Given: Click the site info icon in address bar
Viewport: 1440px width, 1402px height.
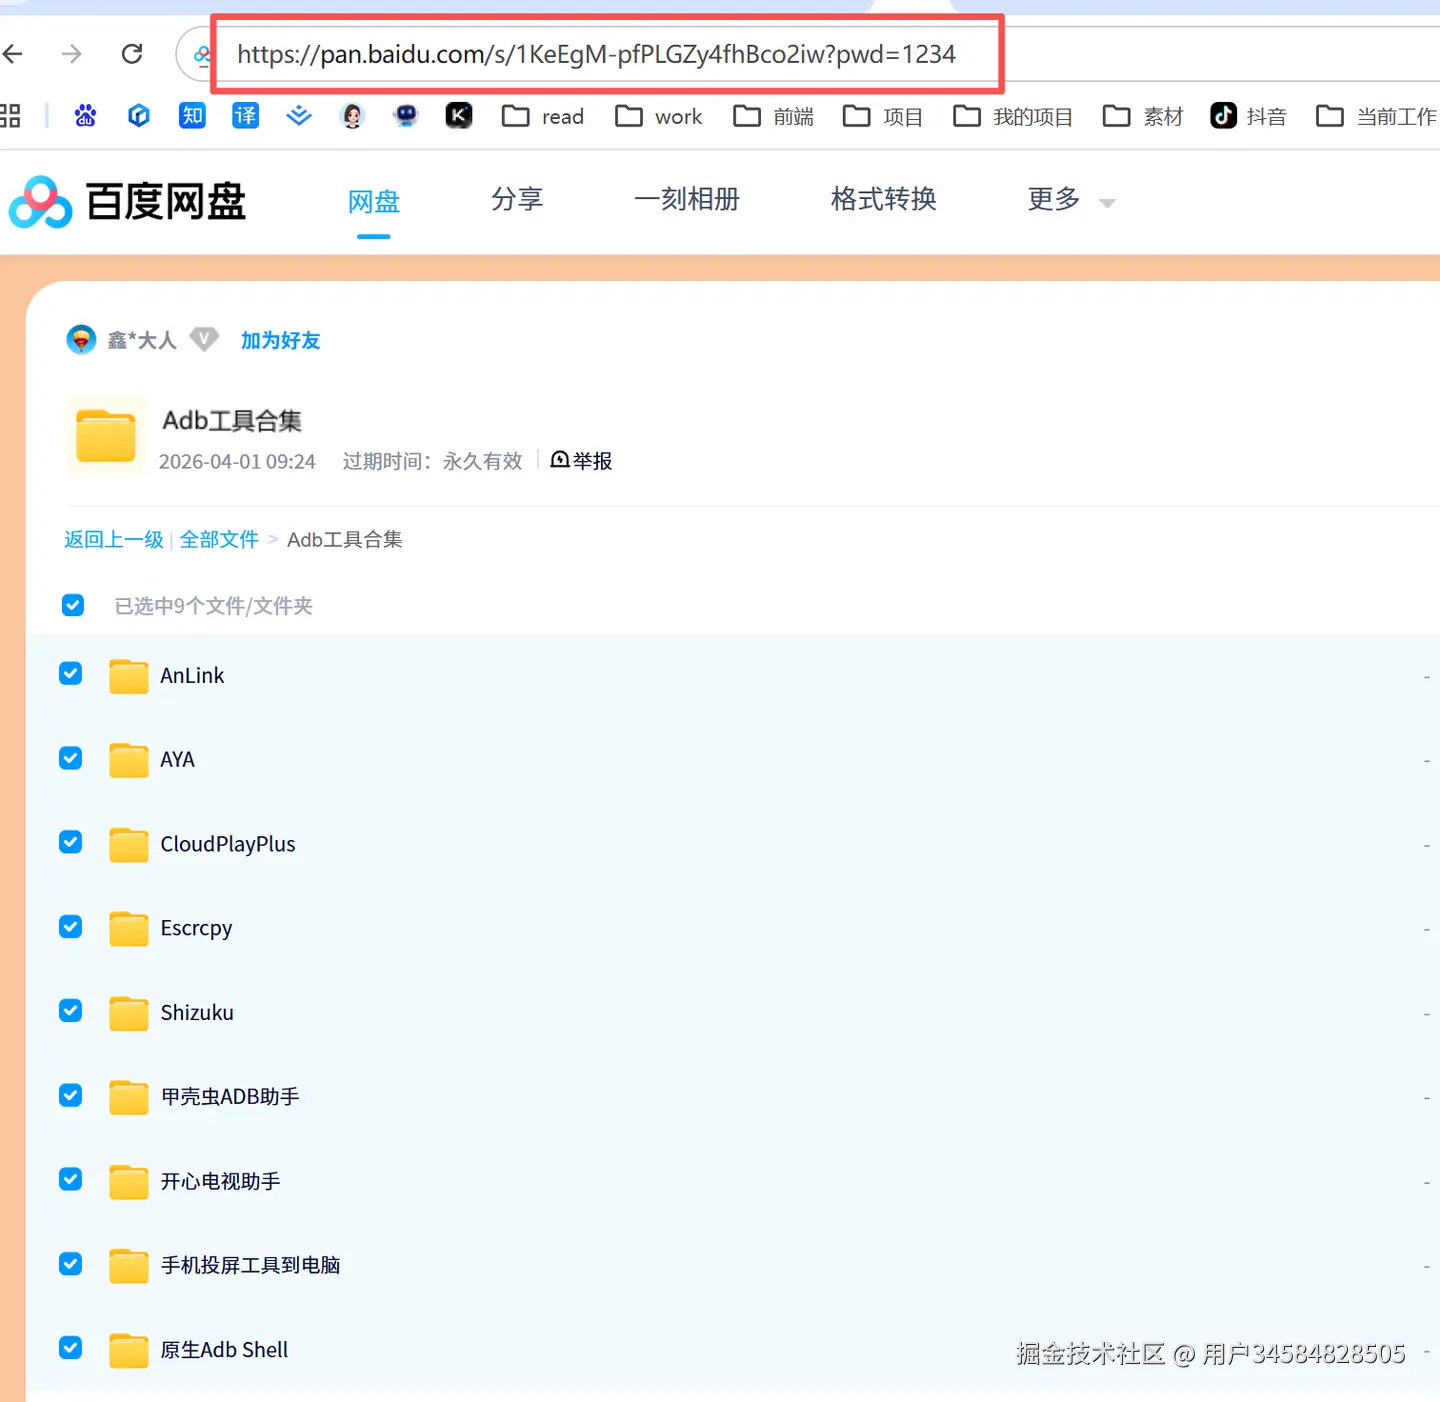Looking at the screenshot, I should point(202,55).
